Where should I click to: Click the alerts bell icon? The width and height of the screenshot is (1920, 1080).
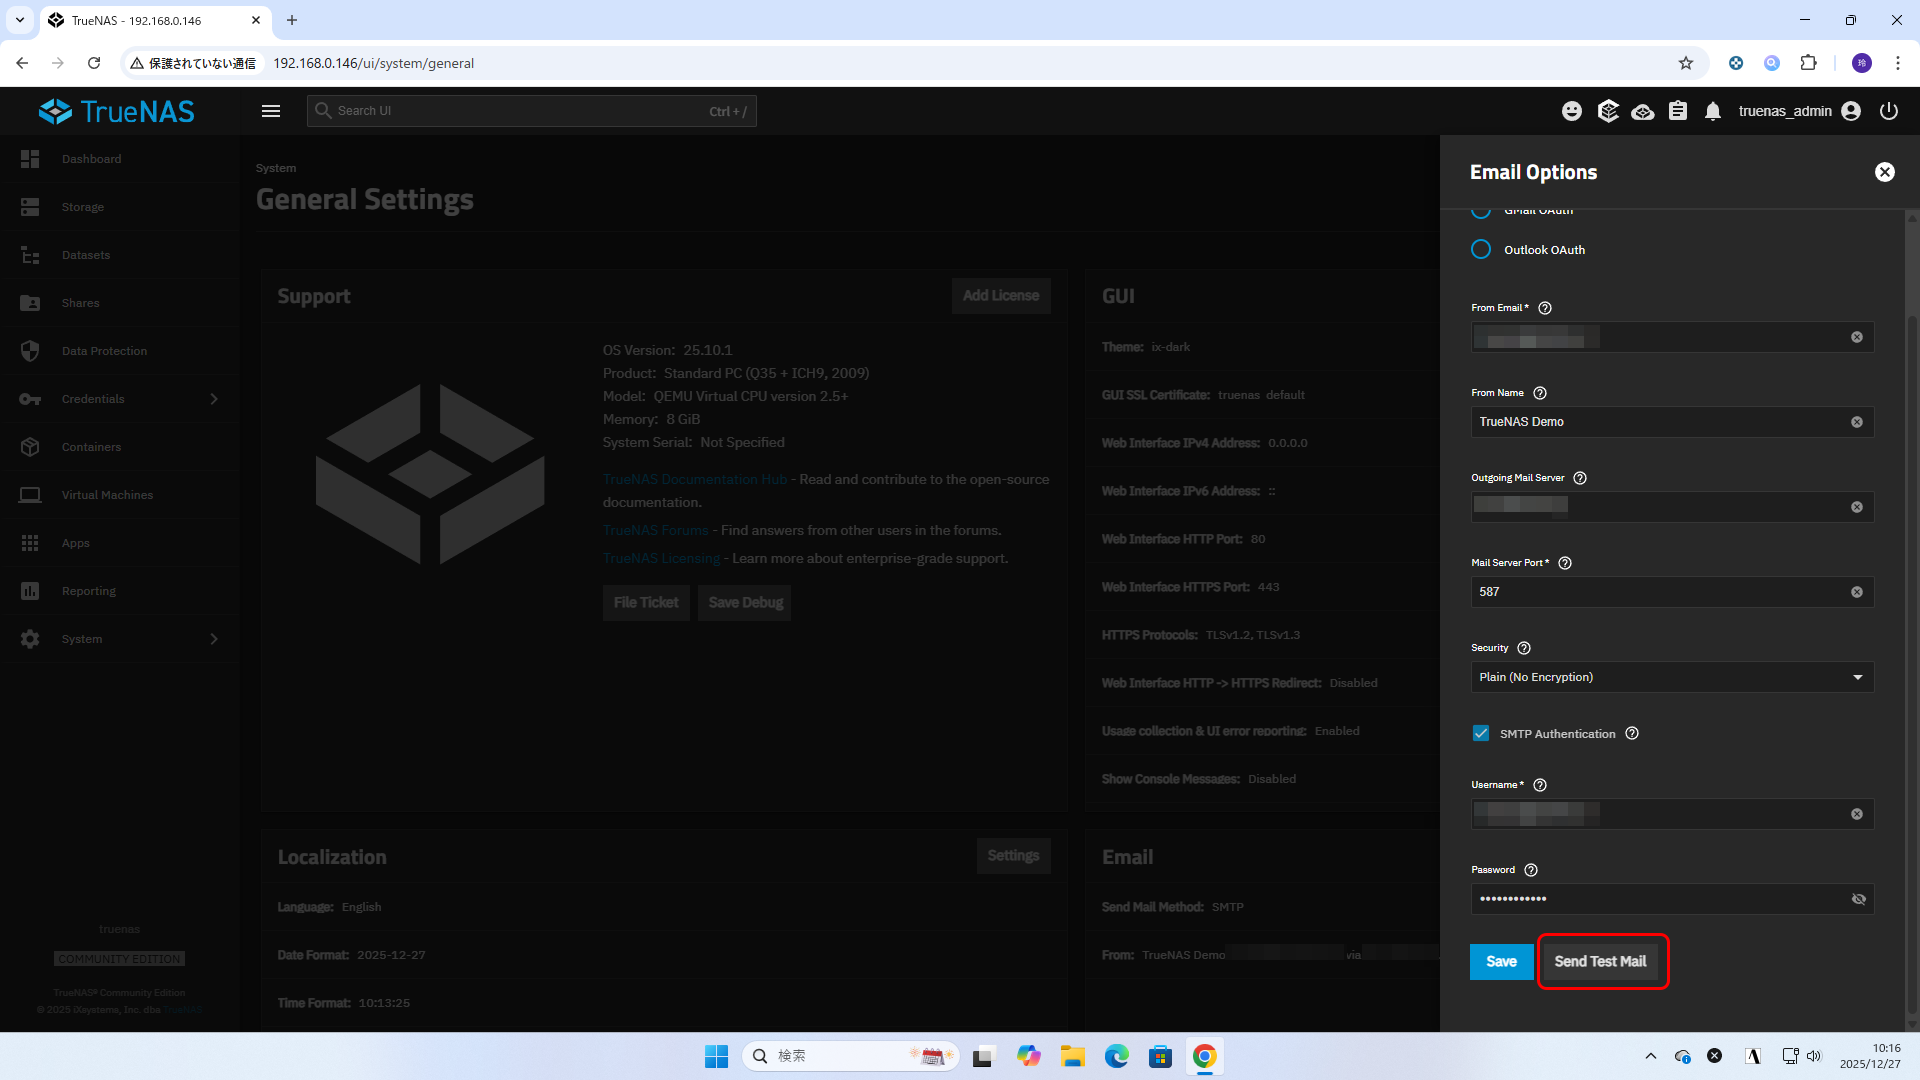coord(1713,111)
